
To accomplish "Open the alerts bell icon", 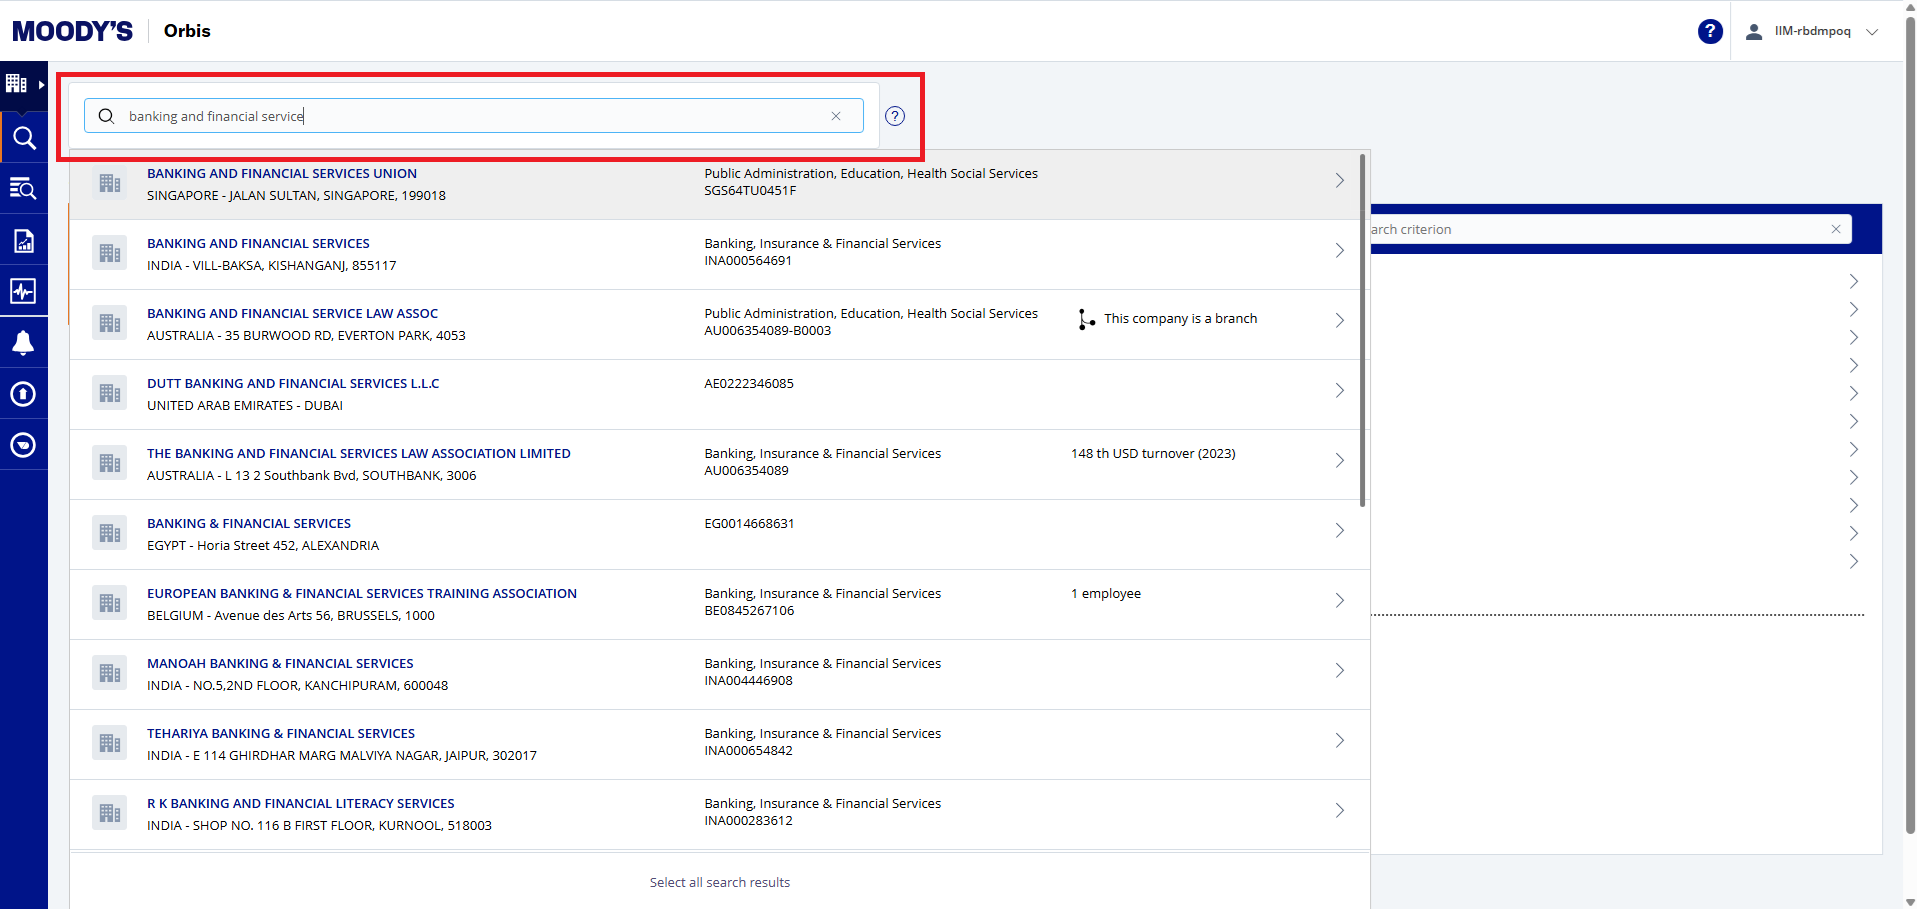I will pos(24,343).
